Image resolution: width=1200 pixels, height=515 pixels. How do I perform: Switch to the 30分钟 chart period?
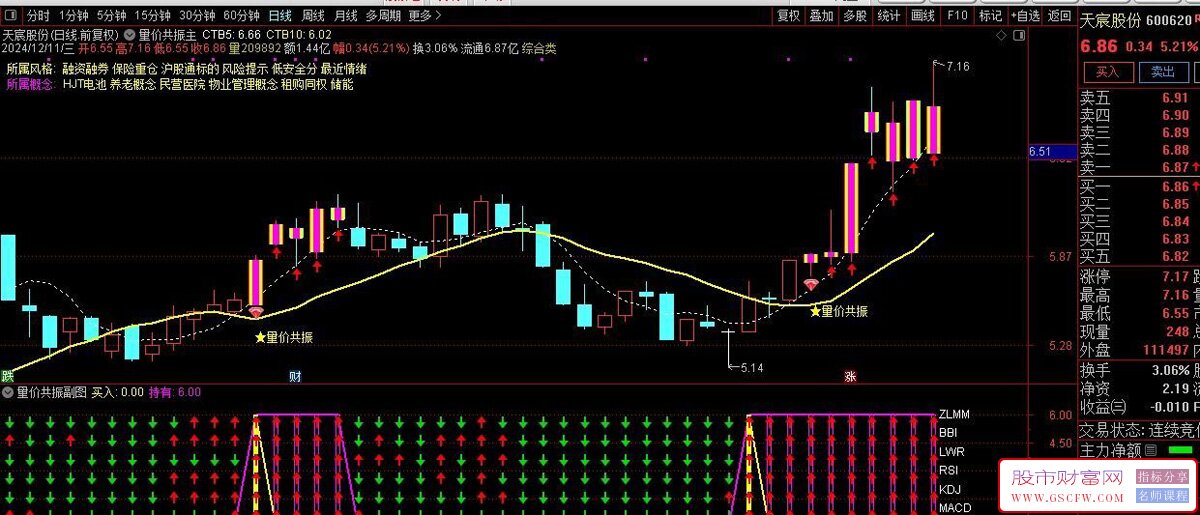[x=197, y=16]
